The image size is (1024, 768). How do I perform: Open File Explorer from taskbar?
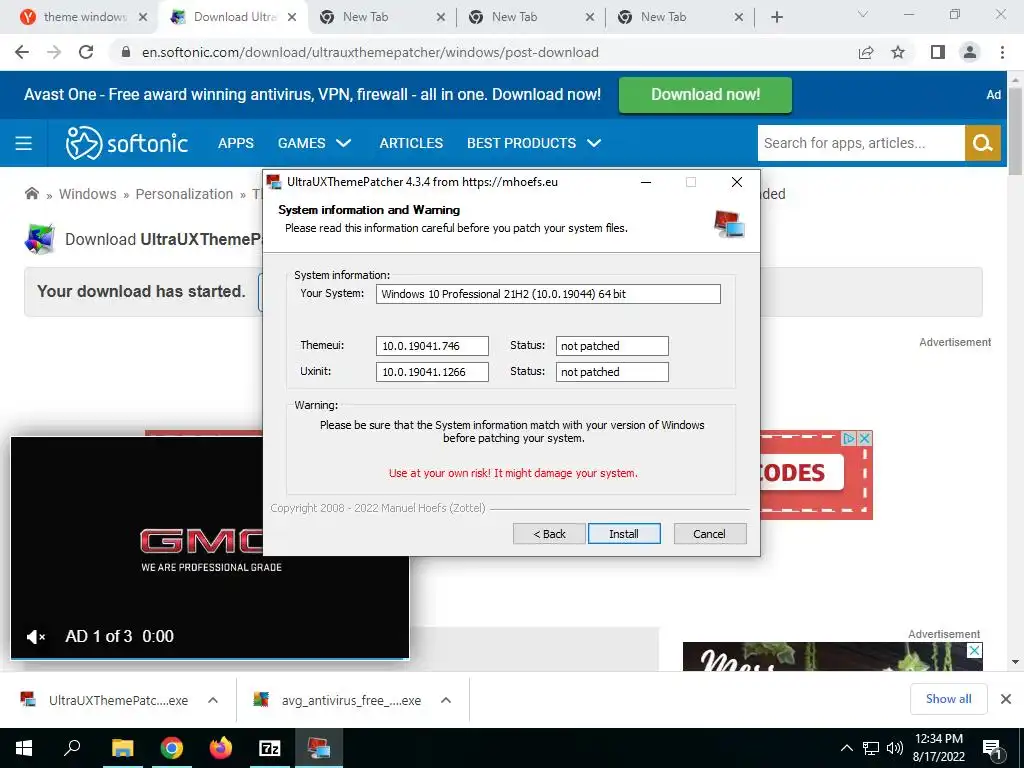click(x=122, y=748)
